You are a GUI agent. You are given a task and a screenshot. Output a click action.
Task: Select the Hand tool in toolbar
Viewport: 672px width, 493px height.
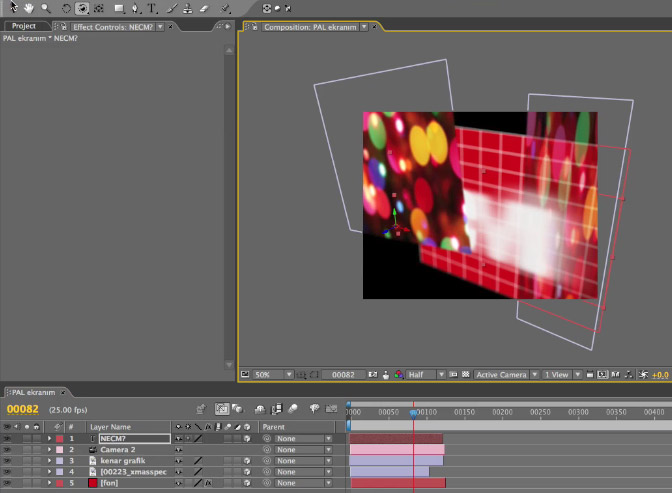click(x=28, y=8)
